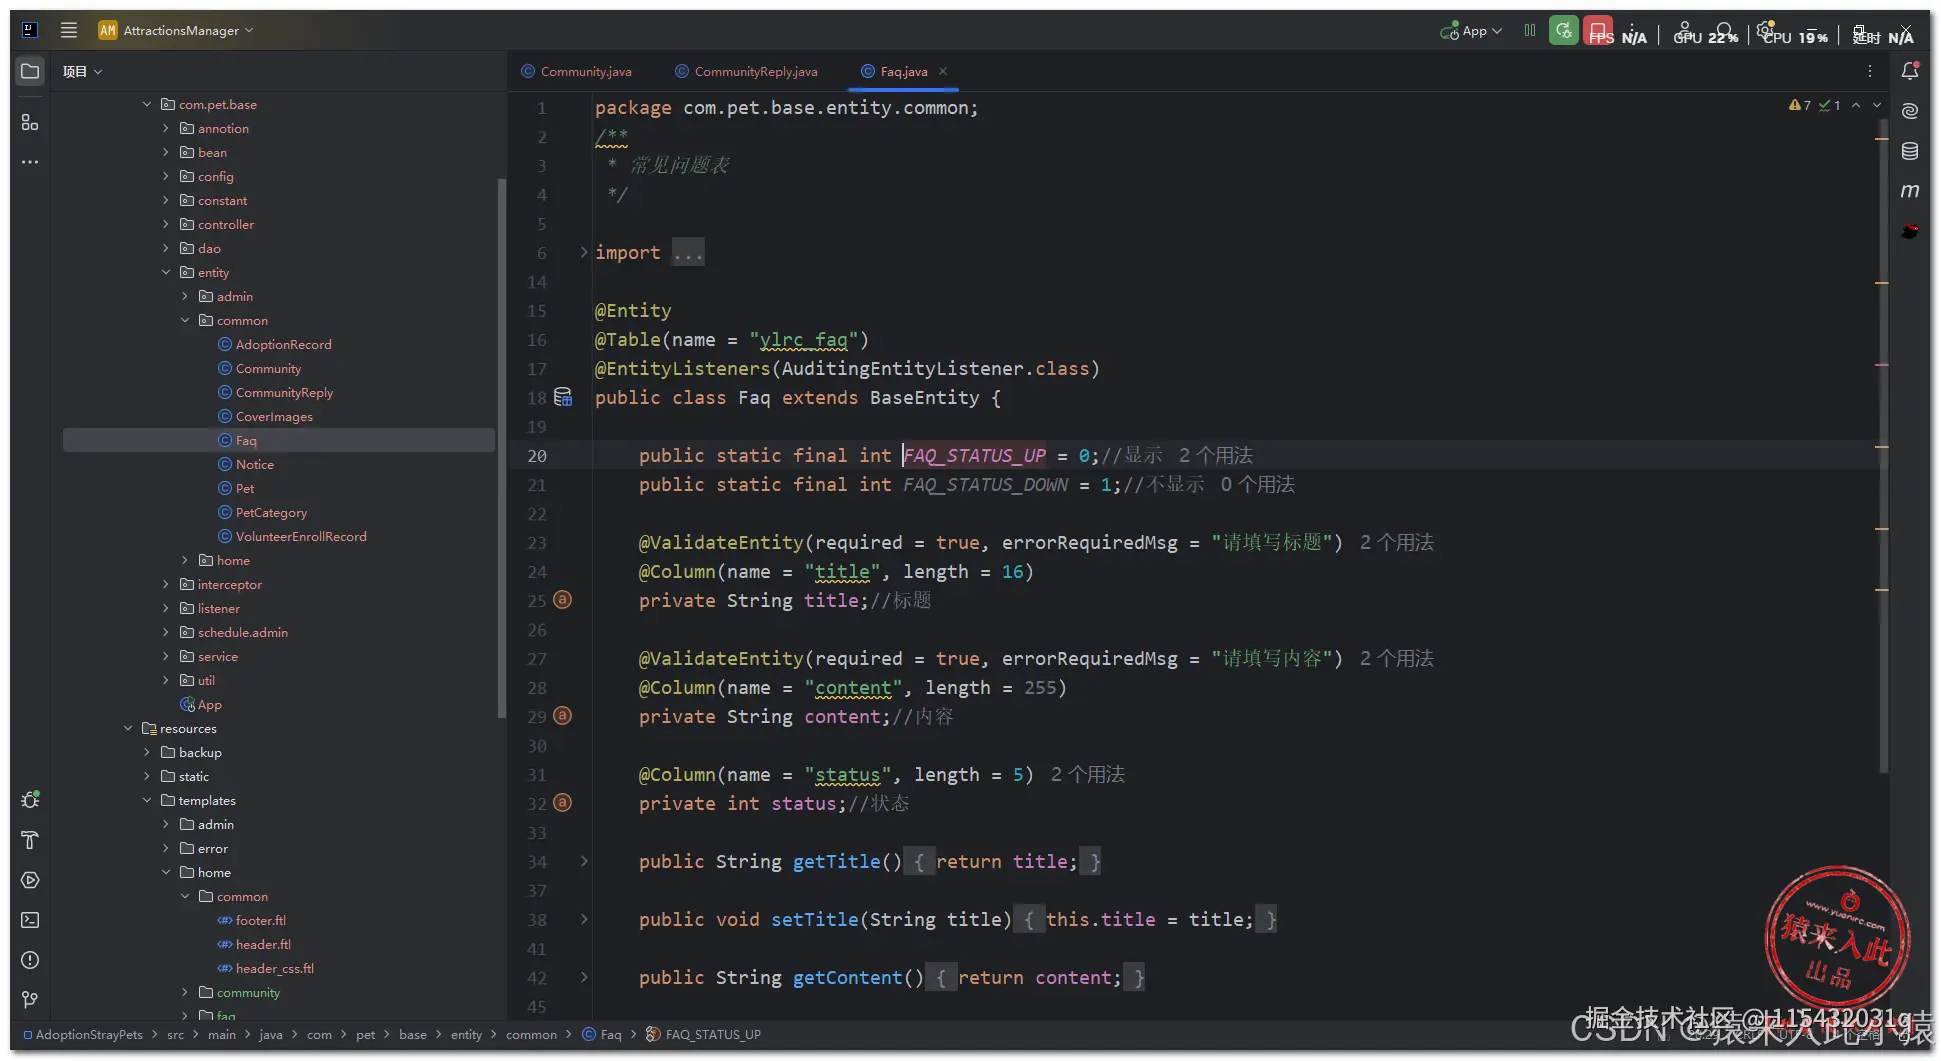Open the App run configuration dropdown
Viewport: 1941px width, 1061px height.
point(1471,31)
